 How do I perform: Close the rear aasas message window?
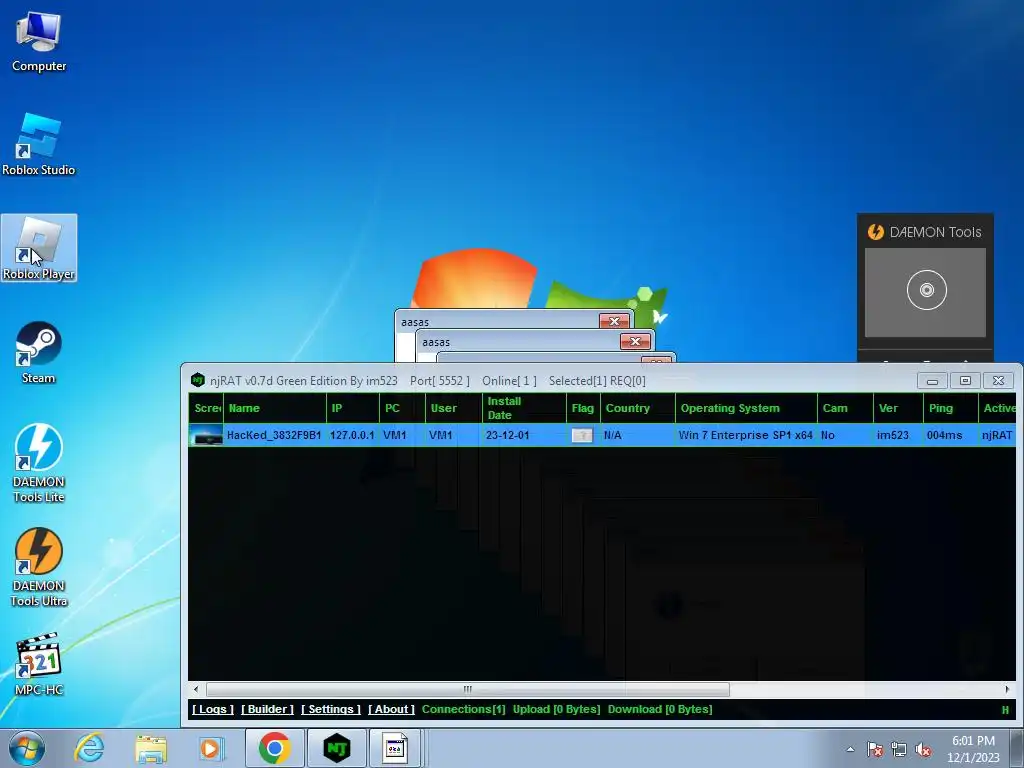click(615, 321)
